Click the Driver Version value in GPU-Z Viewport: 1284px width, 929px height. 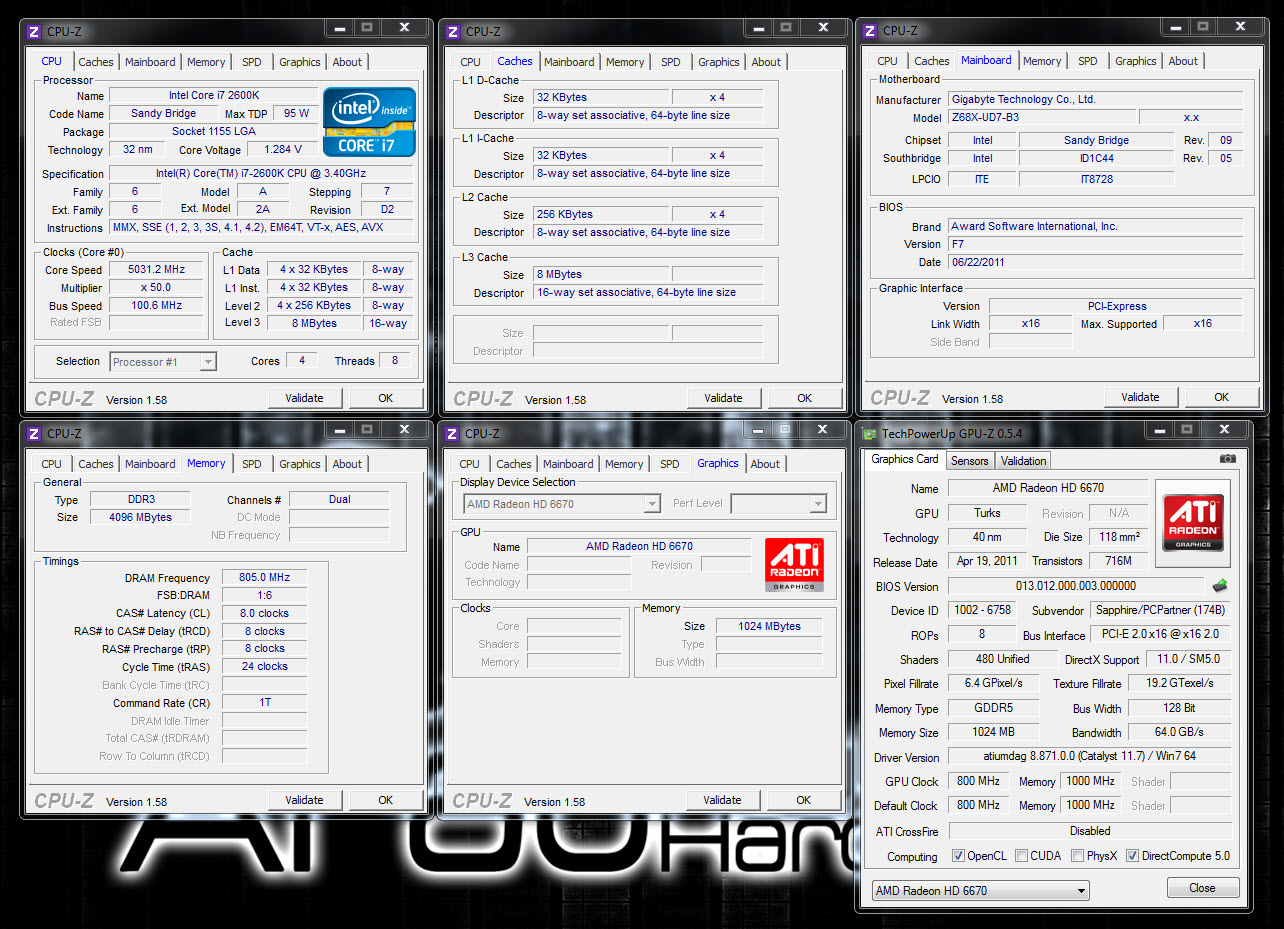click(x=1090, y=757)
